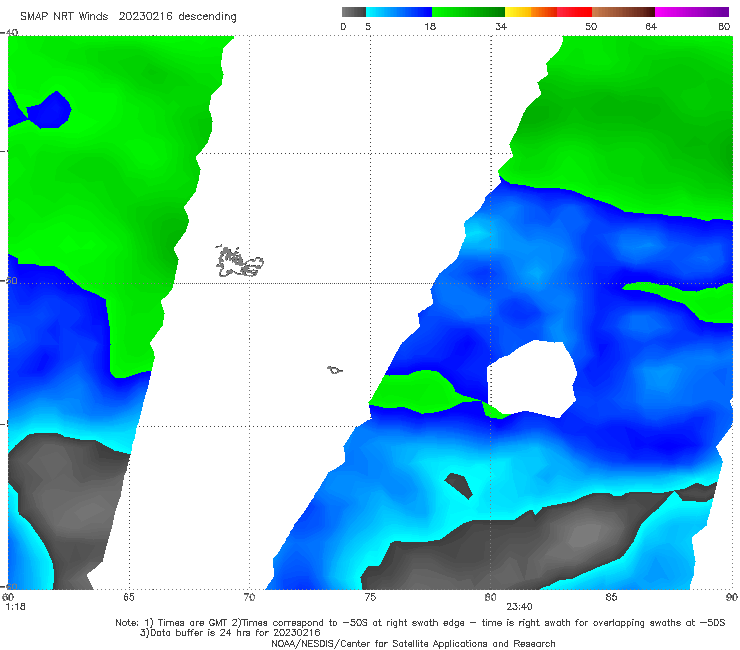
Task: Click the white data gap inside the blue swath
Action: coord(532,379)
